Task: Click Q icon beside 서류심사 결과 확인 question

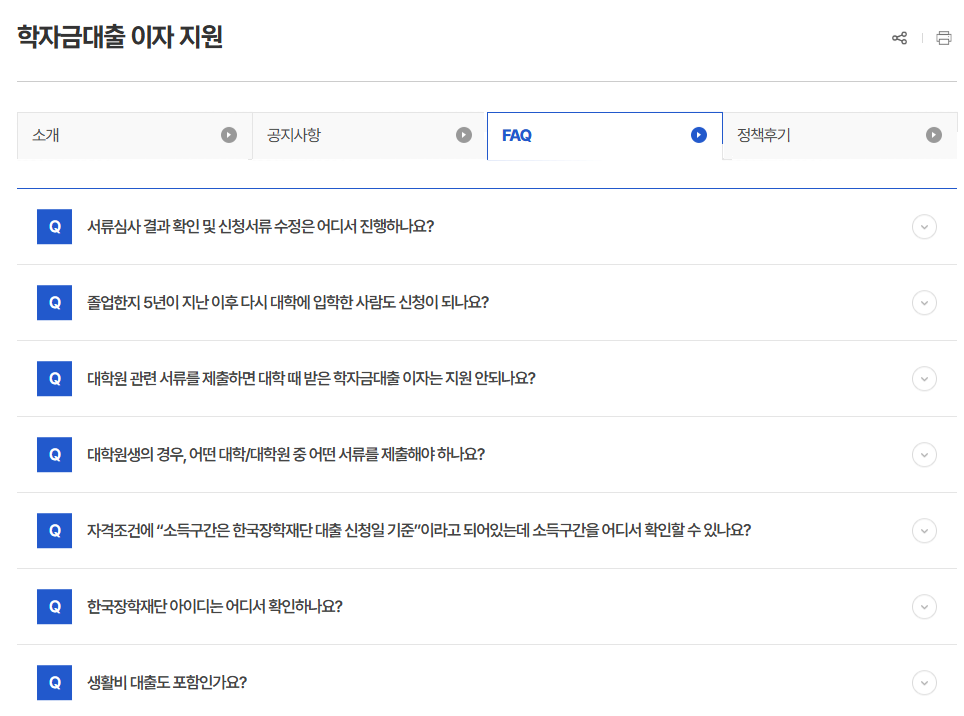Action: 54,227
